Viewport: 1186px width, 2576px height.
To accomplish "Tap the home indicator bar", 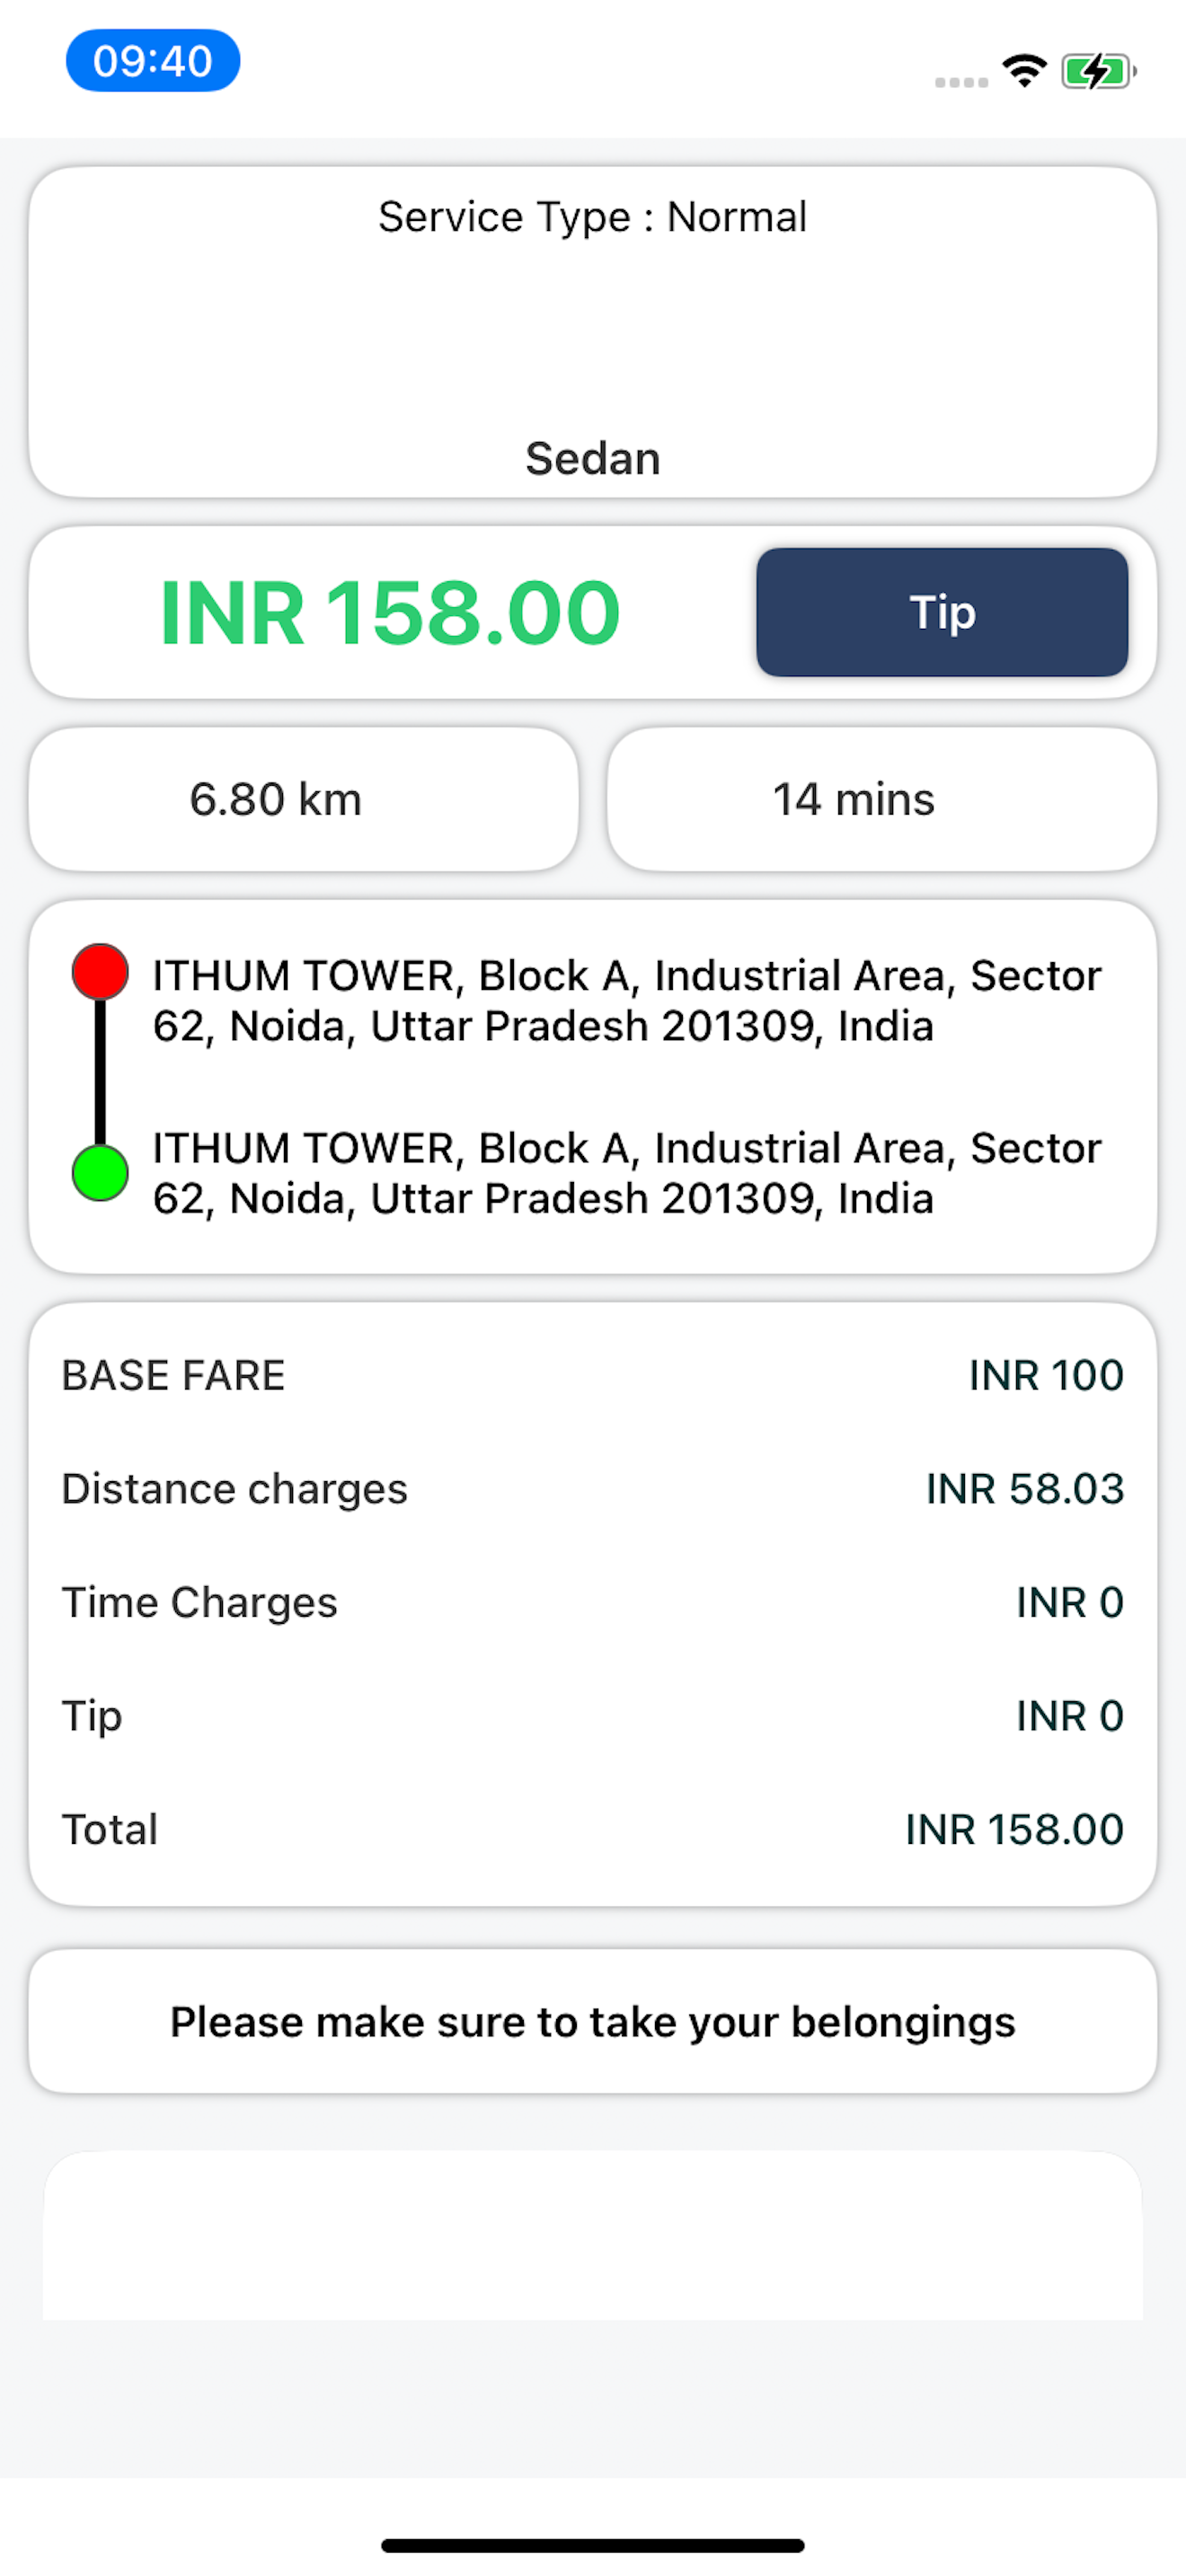I will point(593,2545).
